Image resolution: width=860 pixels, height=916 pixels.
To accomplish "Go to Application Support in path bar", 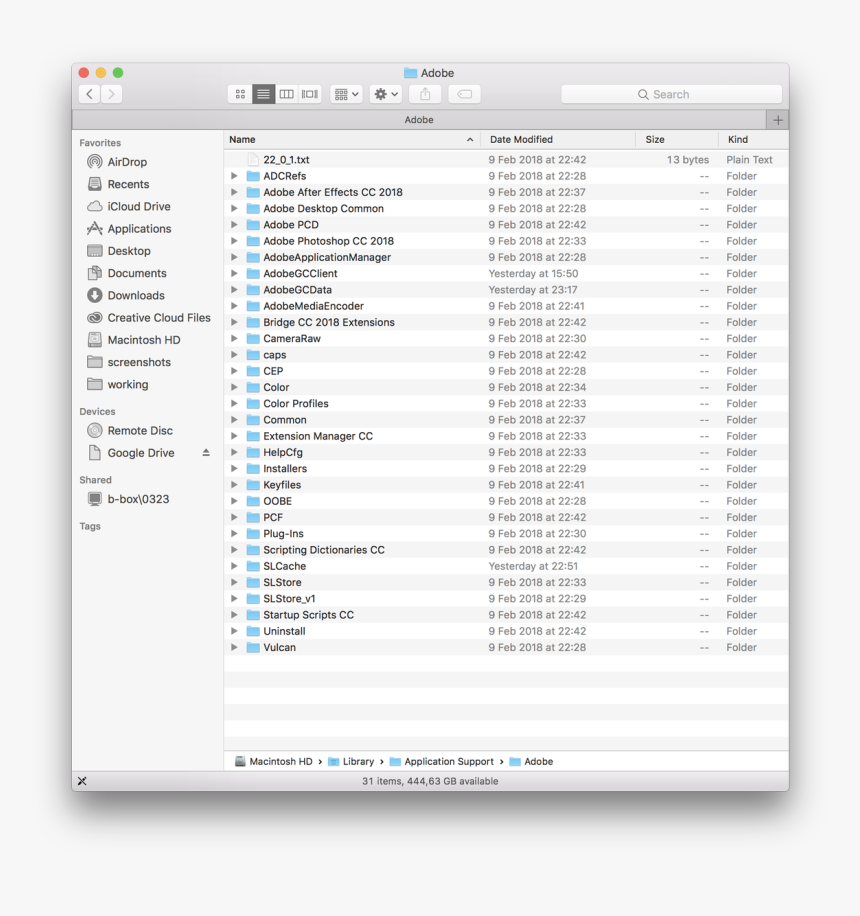I will (x=442, y=761).
